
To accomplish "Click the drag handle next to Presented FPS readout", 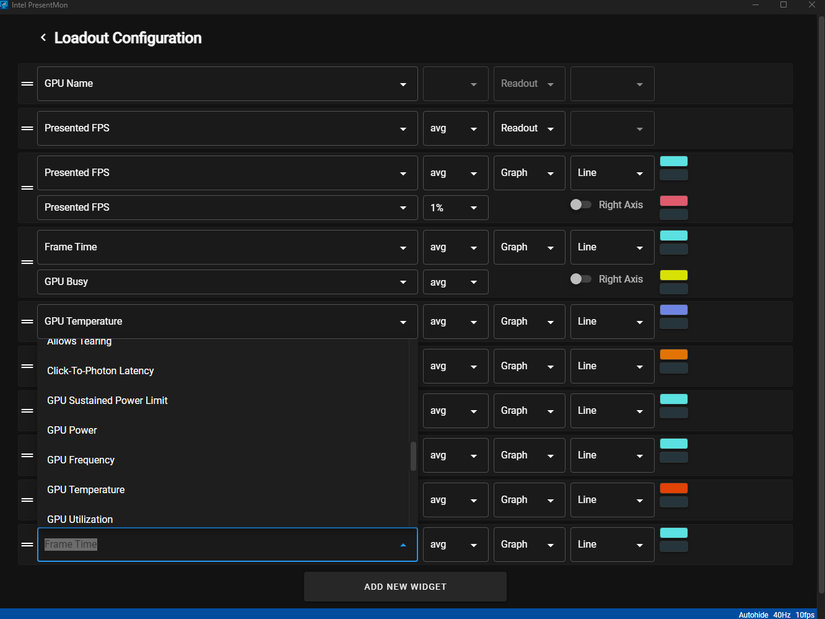I will [26, 128].
